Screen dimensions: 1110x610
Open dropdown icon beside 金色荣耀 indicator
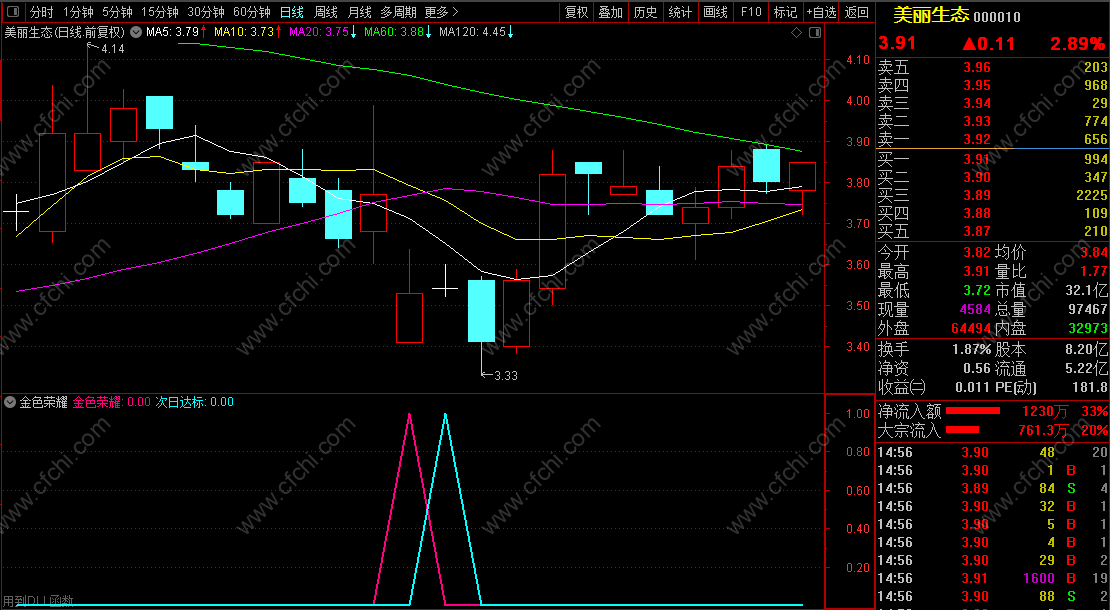pyautogui.click(x=10, y=402)
